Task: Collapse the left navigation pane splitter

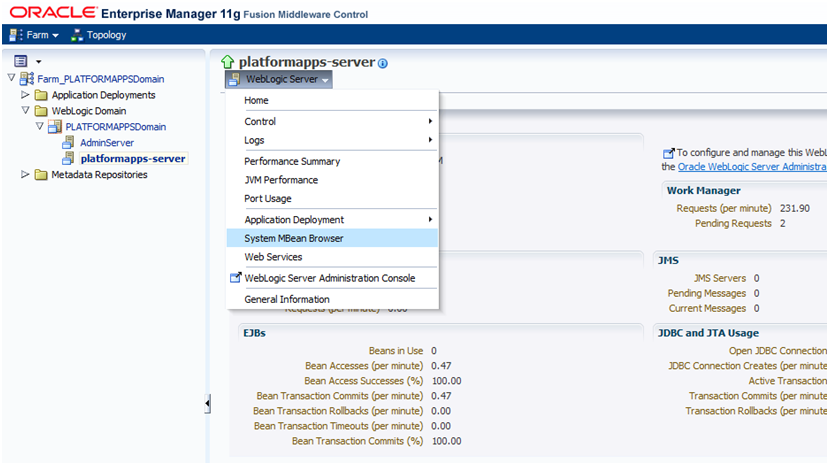Action: 207,404
